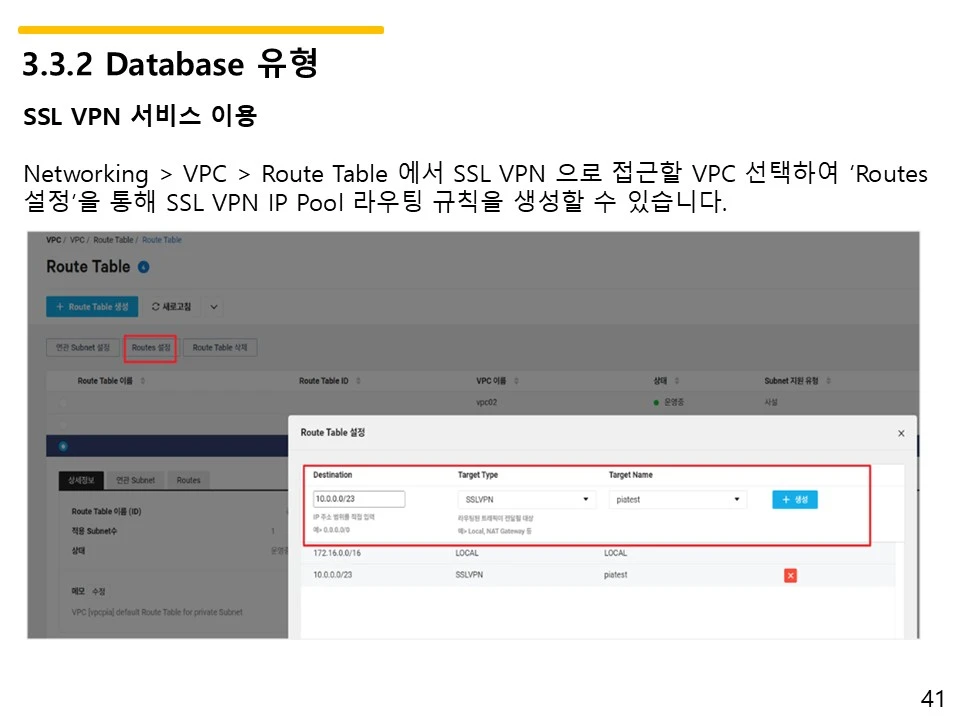This screenshot has width=960, height=720.
Task: Sort by Subnet 지원 유형 column
Action: pyautogui.click(x=828, y=381)
